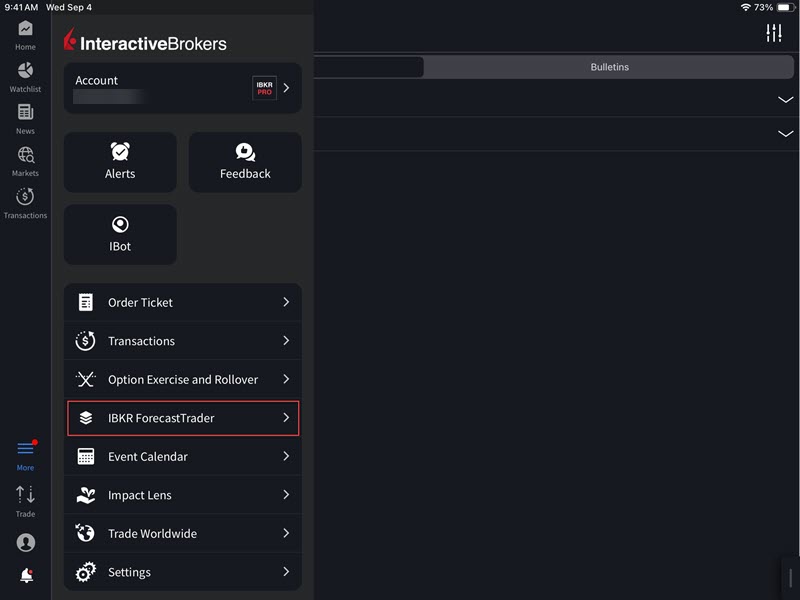Tap the blurred account number field
800x600 pixels.
point(108,96)
